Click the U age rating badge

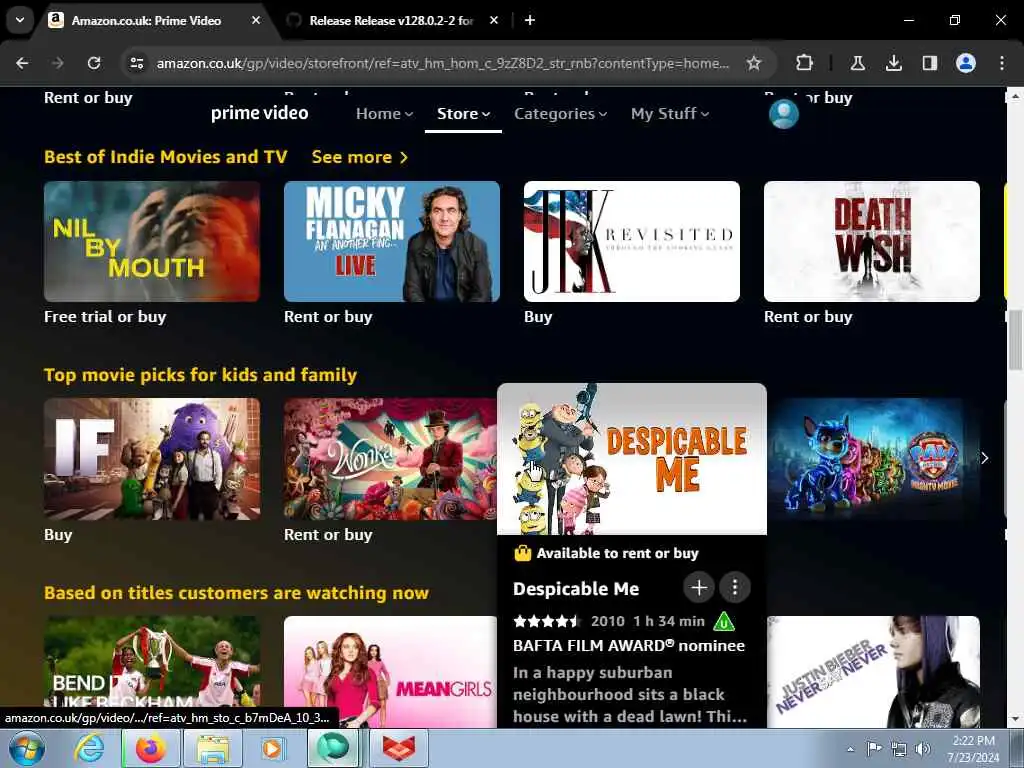pos(724,621)
